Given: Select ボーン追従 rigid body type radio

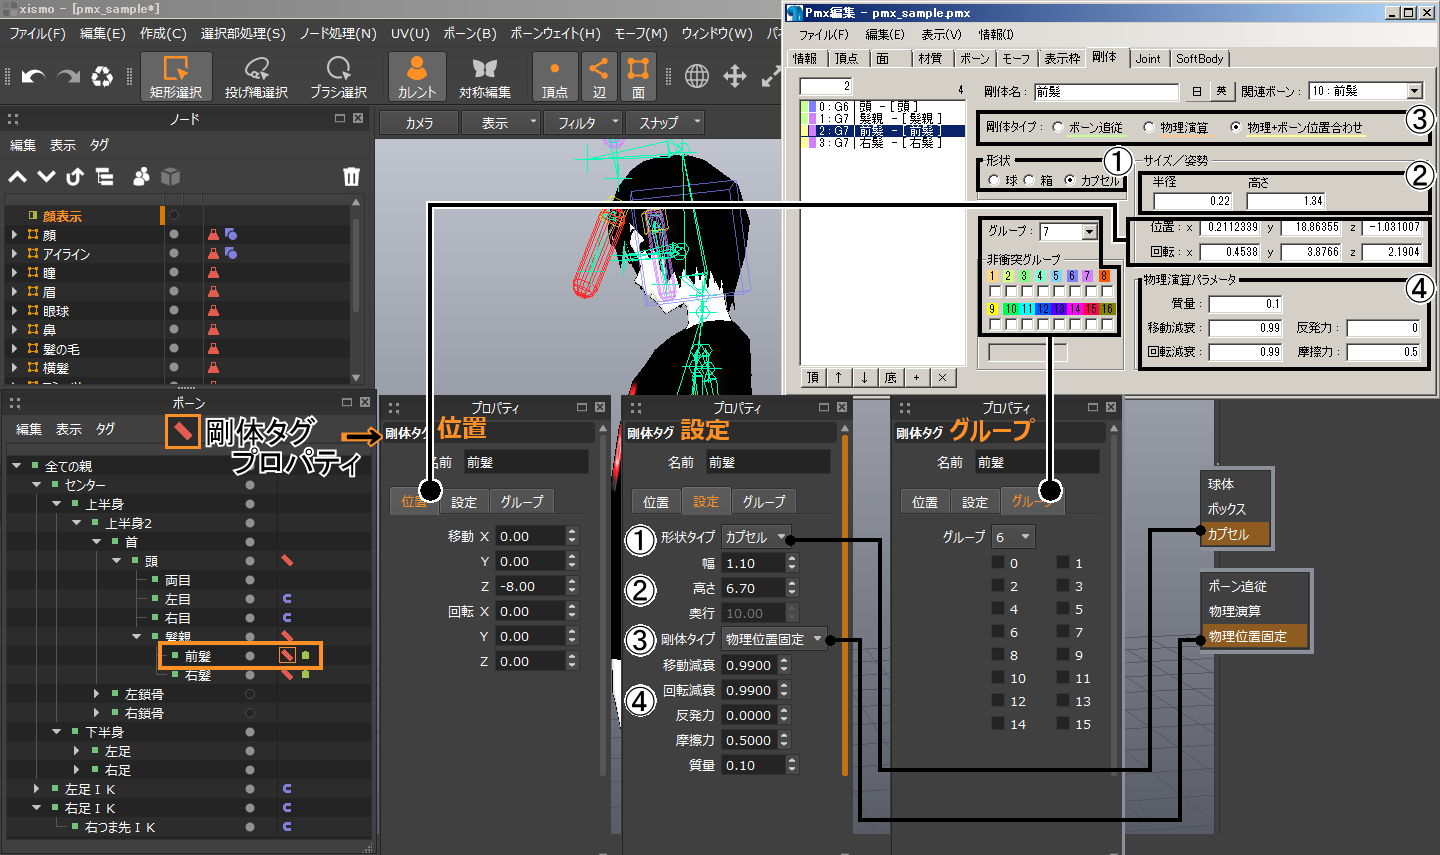Looking at the screenshot, I should click(1058, 127).
